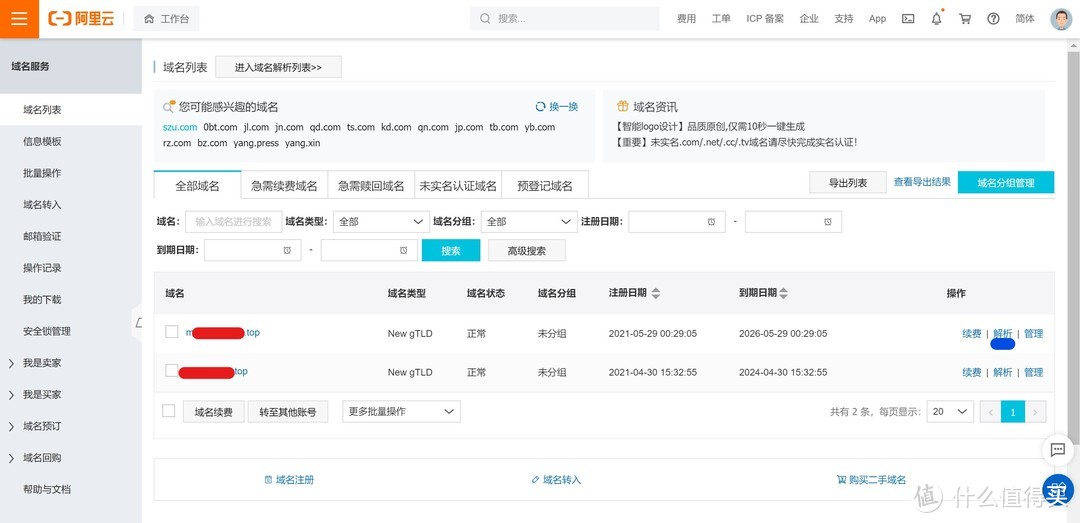Select the second .top domain checkbox
The height and width of the screenshot is (523, 1080).
(x=172, y=371)
